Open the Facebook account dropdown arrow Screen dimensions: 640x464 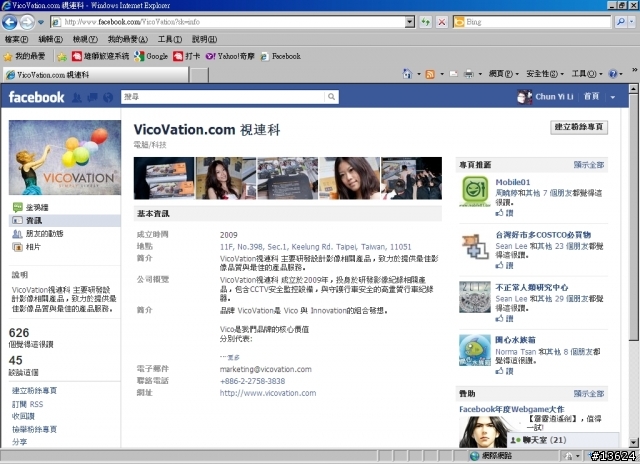(x=612, y=97)
